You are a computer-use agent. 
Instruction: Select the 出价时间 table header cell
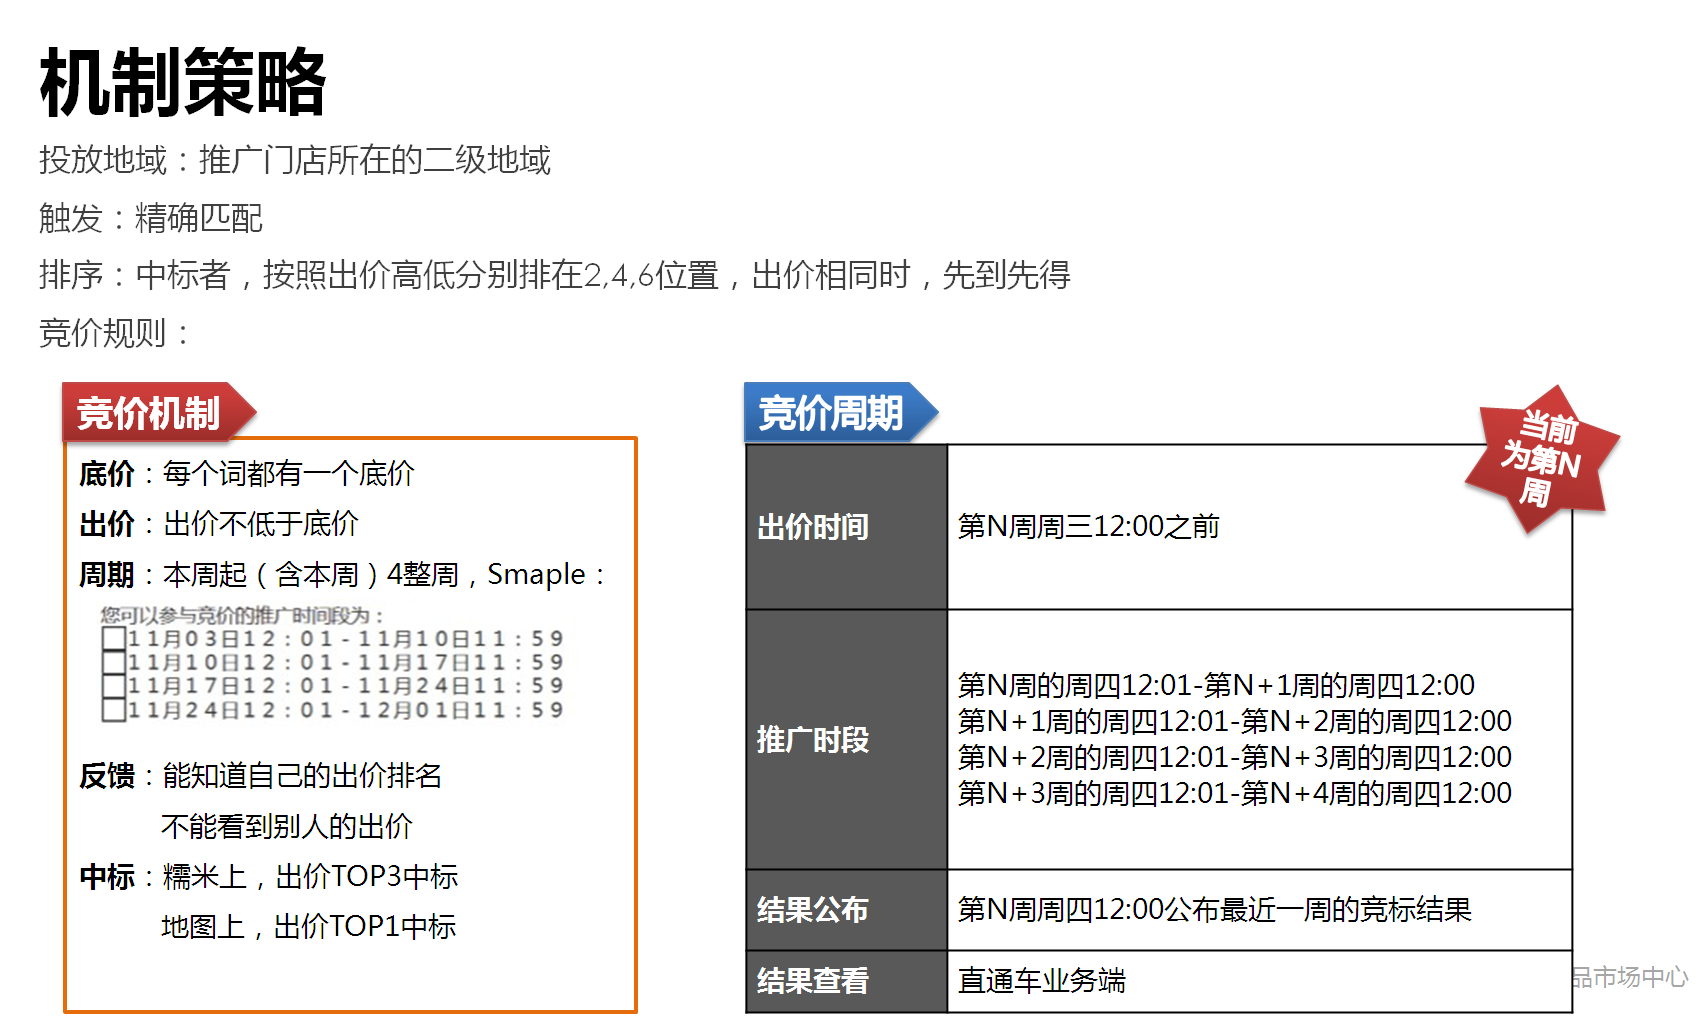click(x=813, y=527)
